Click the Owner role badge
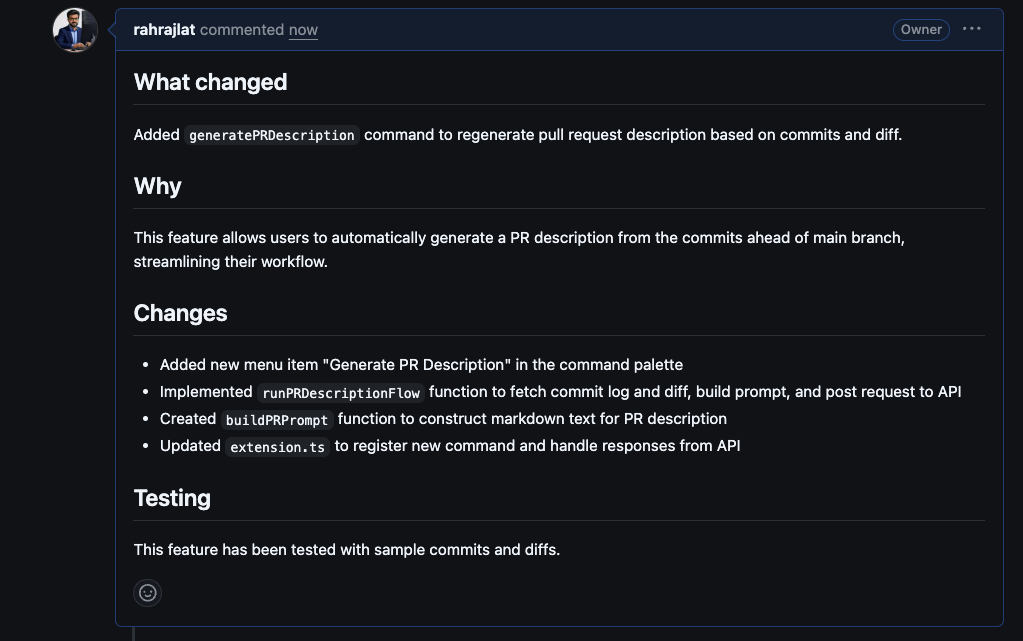This screenshot has height=641, width=1023. tap(920, 29)
